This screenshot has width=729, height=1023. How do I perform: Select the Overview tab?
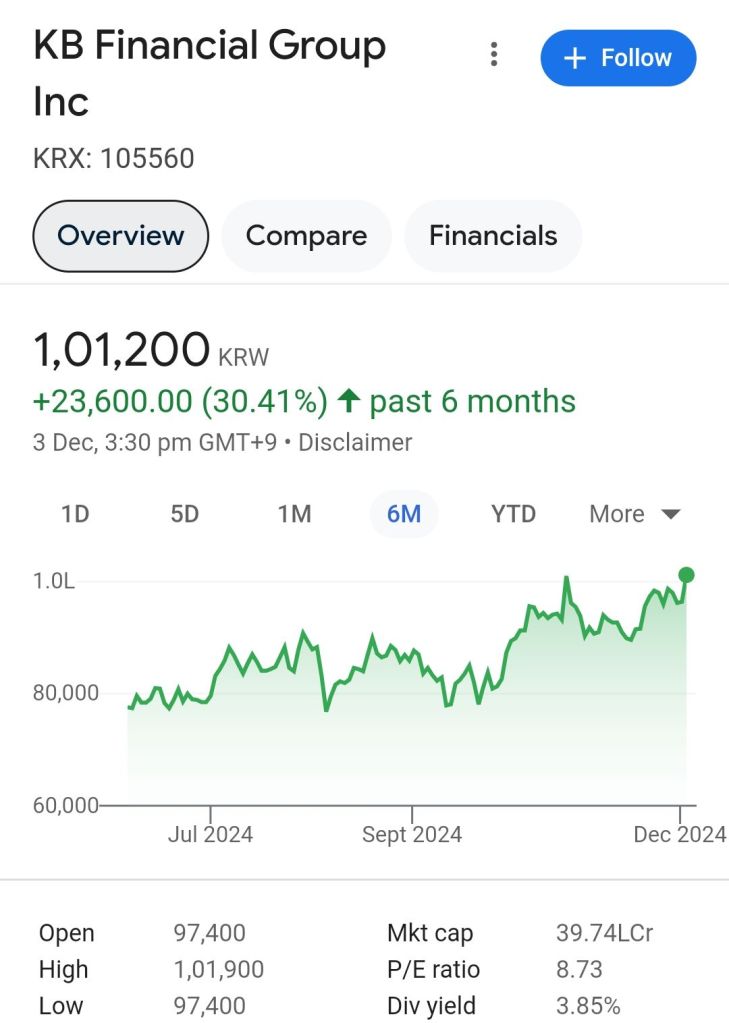(121, 236)
